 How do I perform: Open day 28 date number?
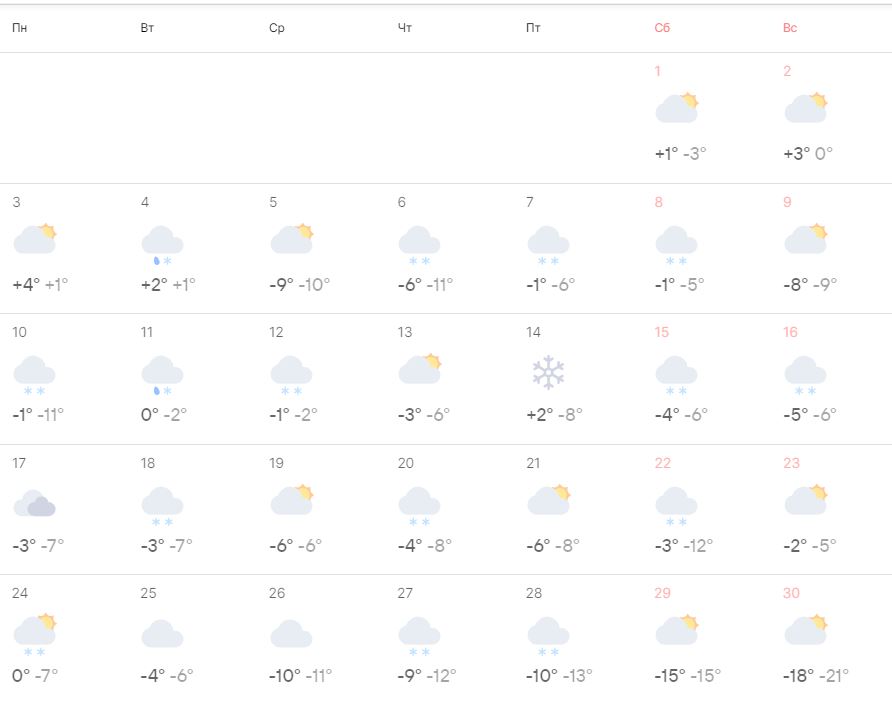(534, 593)
